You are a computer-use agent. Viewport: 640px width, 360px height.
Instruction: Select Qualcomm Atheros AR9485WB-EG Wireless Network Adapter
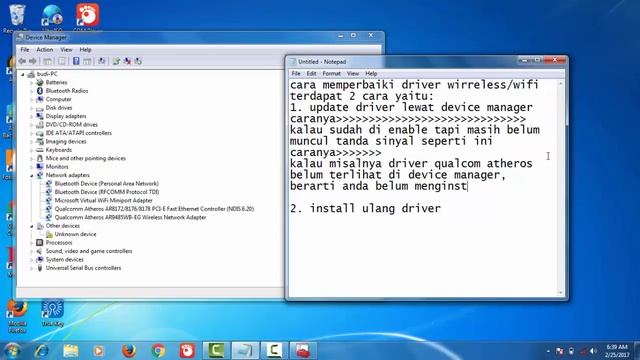point(130,218)
